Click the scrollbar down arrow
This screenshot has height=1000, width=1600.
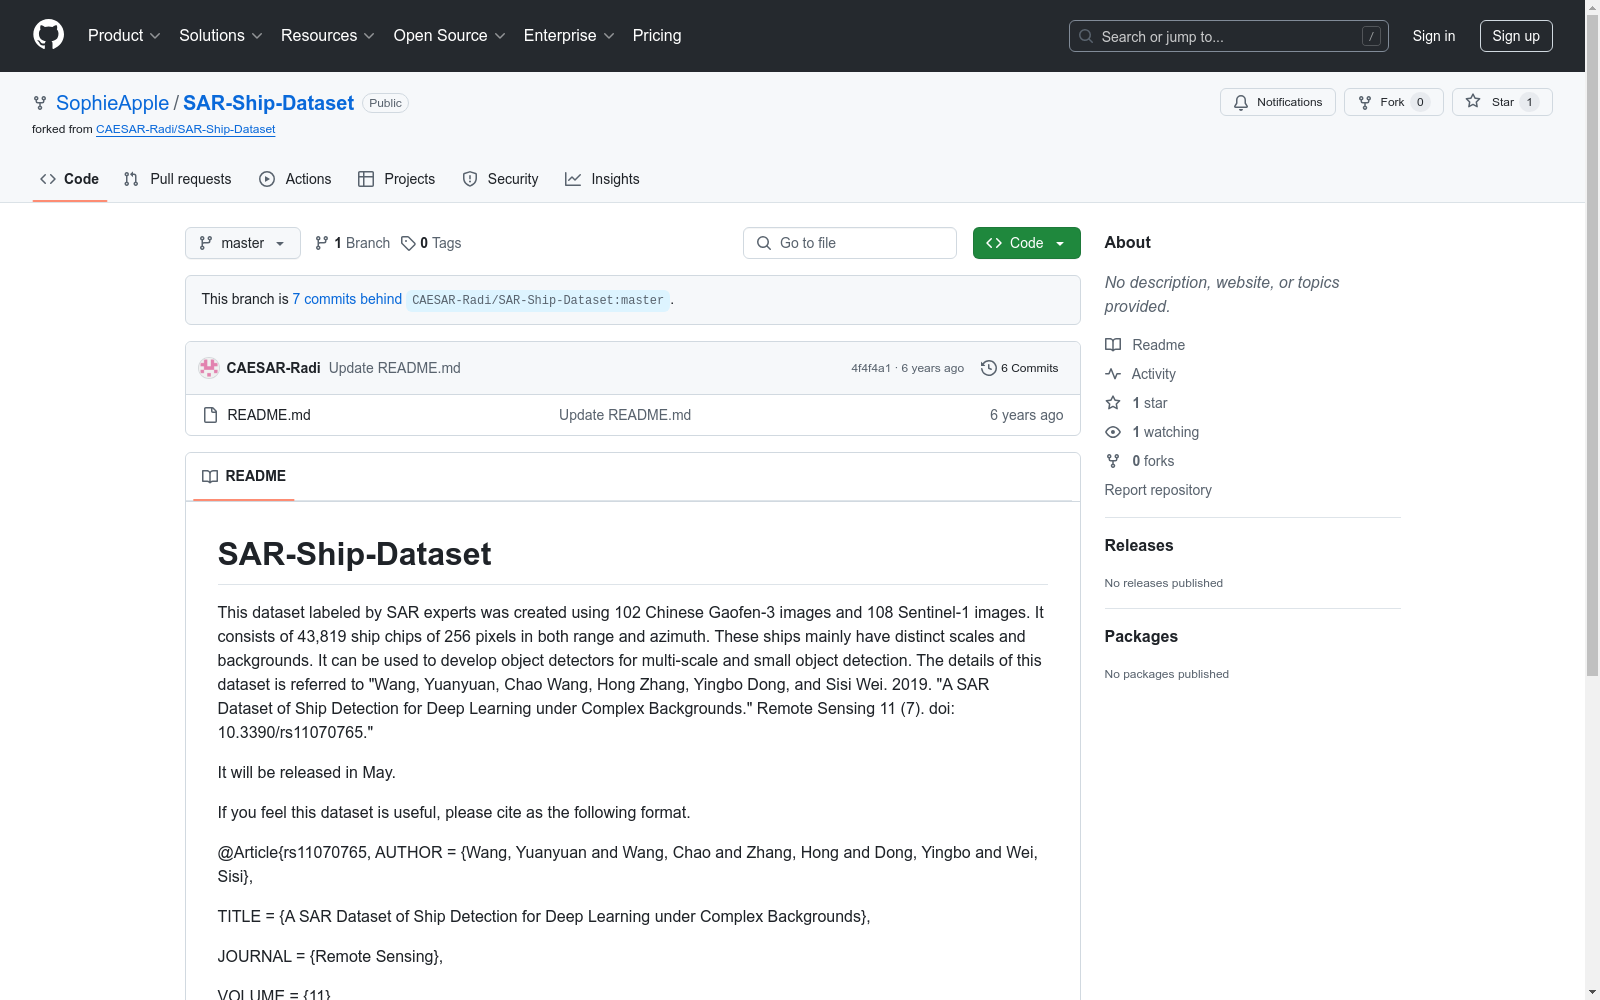pos(1592,993)
